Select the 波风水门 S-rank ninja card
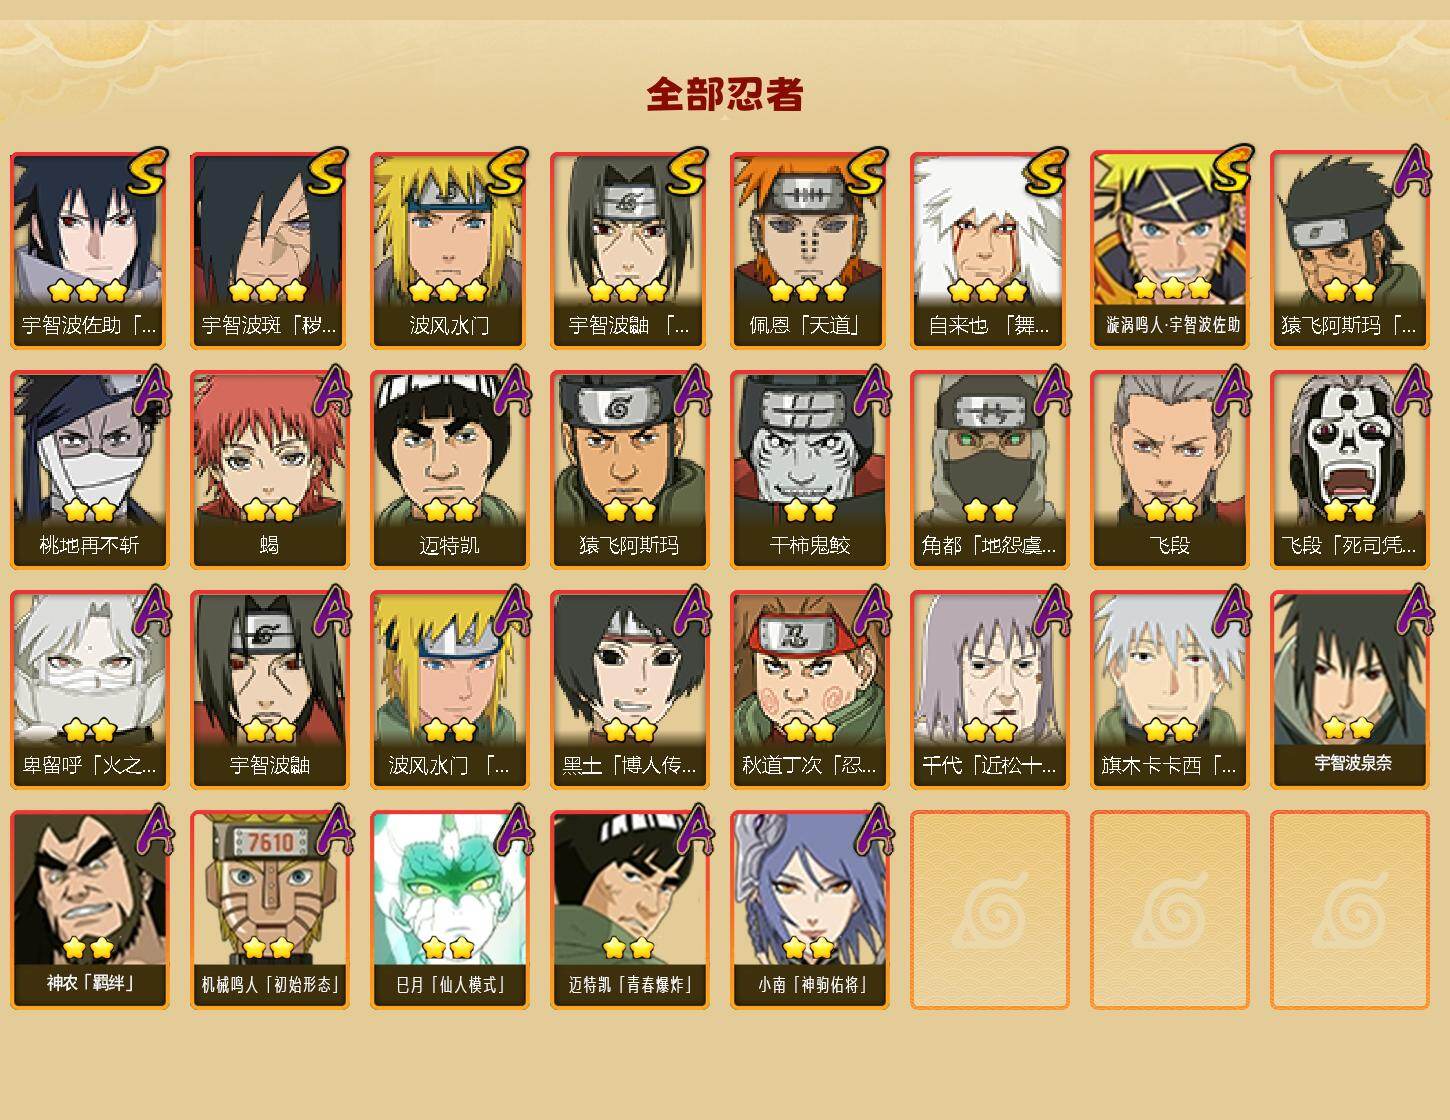 [x=449, y=250]
